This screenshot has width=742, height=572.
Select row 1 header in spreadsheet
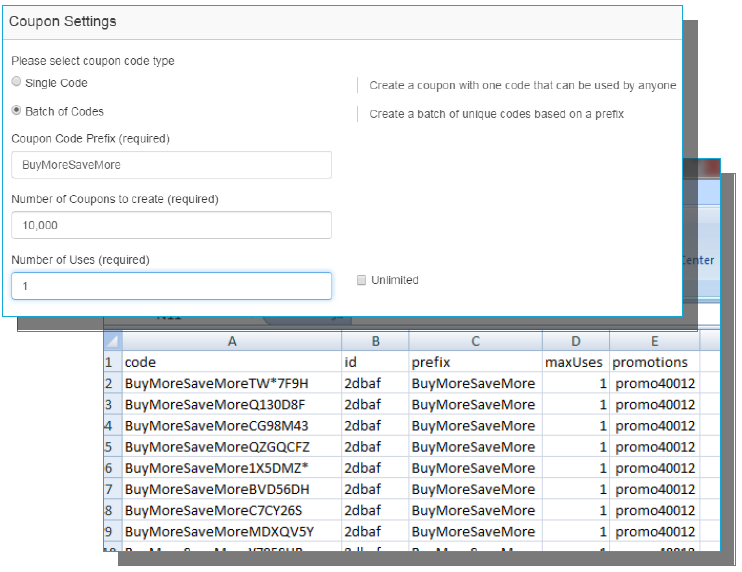tap(113, 362)
